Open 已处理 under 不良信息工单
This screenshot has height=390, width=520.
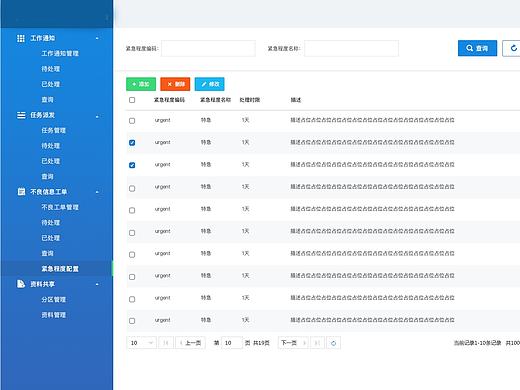click(51, 238)
